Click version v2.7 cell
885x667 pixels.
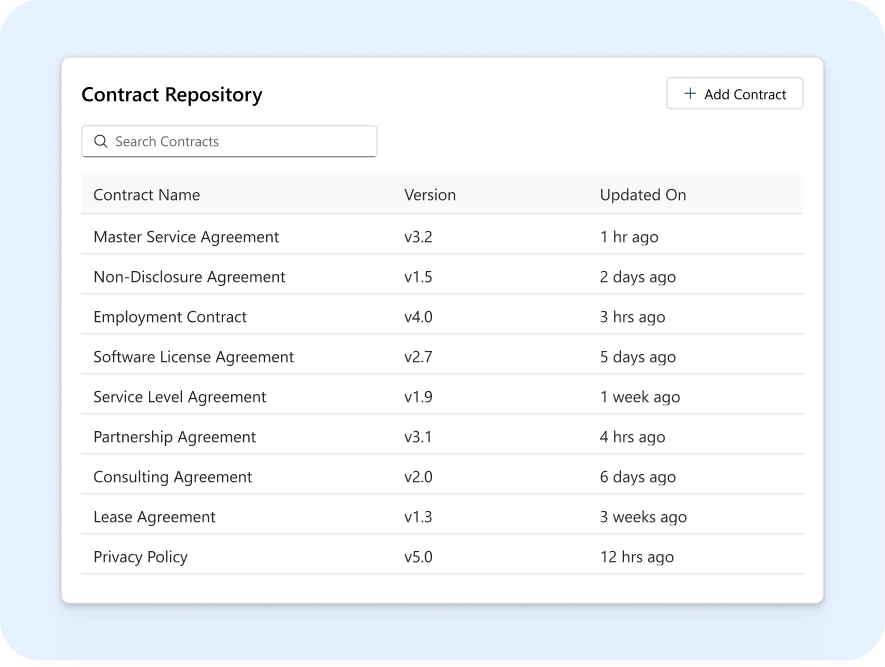[x=418, y=357]
